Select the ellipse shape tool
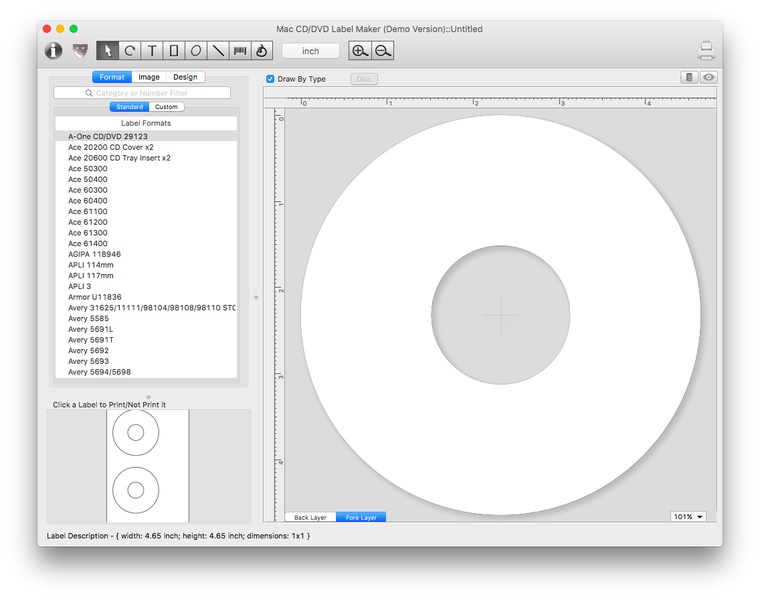Image resolution: width=760 pixels, height=600 pixels. coord(196,50)
